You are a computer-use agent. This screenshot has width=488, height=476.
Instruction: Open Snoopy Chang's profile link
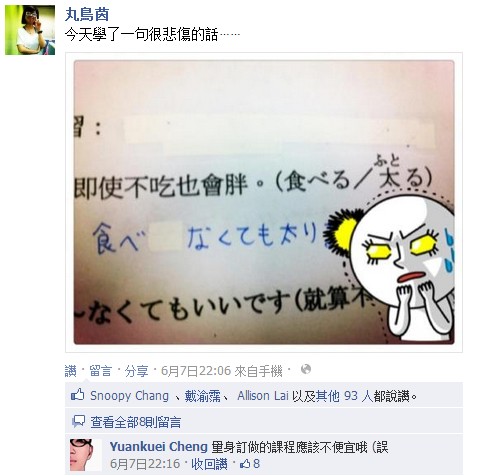129,396
